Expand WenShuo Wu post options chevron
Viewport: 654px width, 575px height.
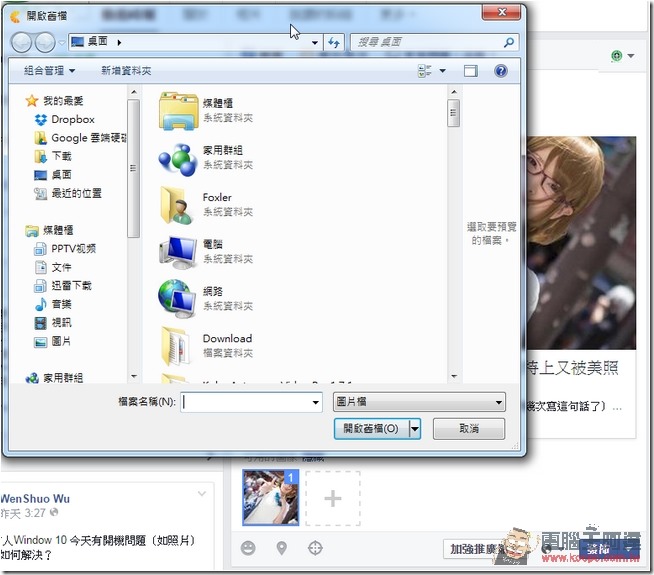(202, 494)
